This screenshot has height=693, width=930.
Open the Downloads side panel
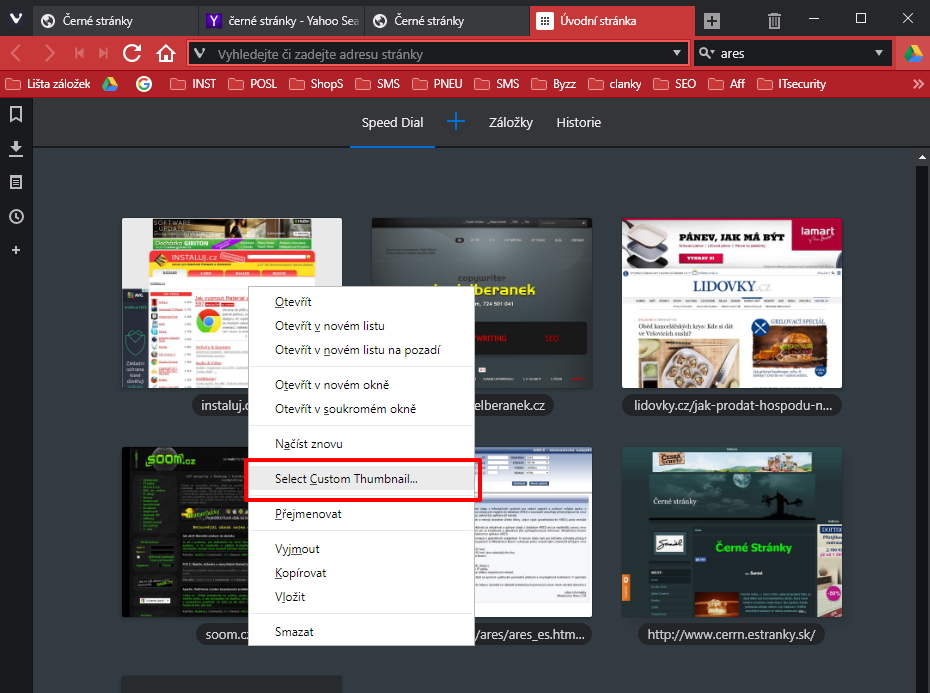[16, 148]
